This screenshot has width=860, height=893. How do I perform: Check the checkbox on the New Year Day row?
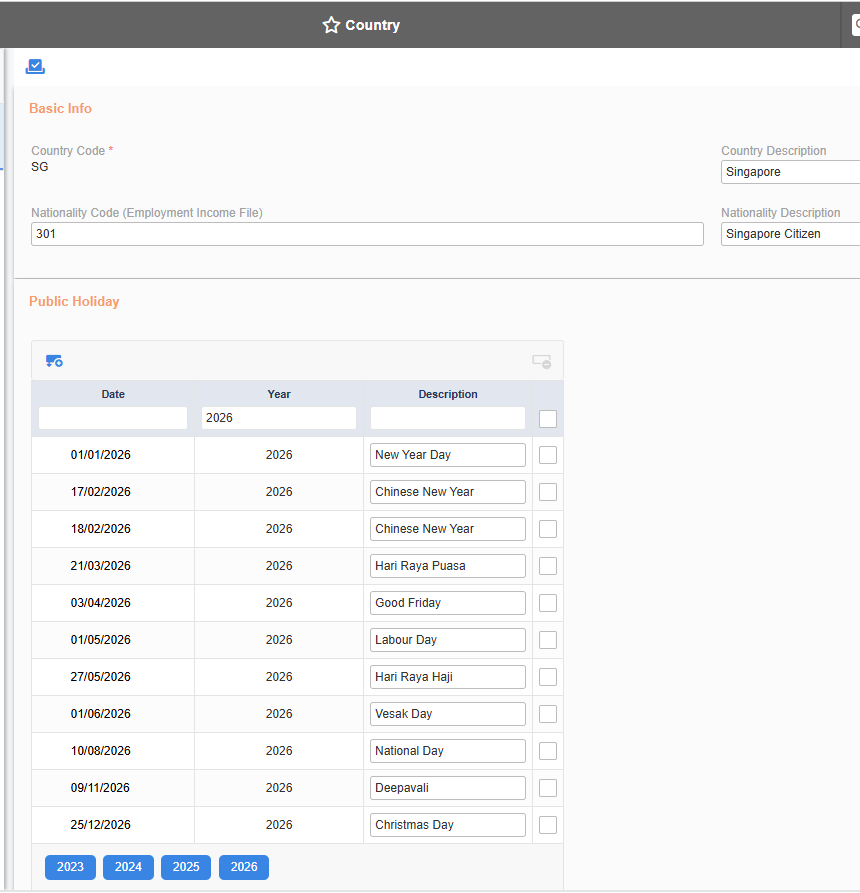click(547, 454)
